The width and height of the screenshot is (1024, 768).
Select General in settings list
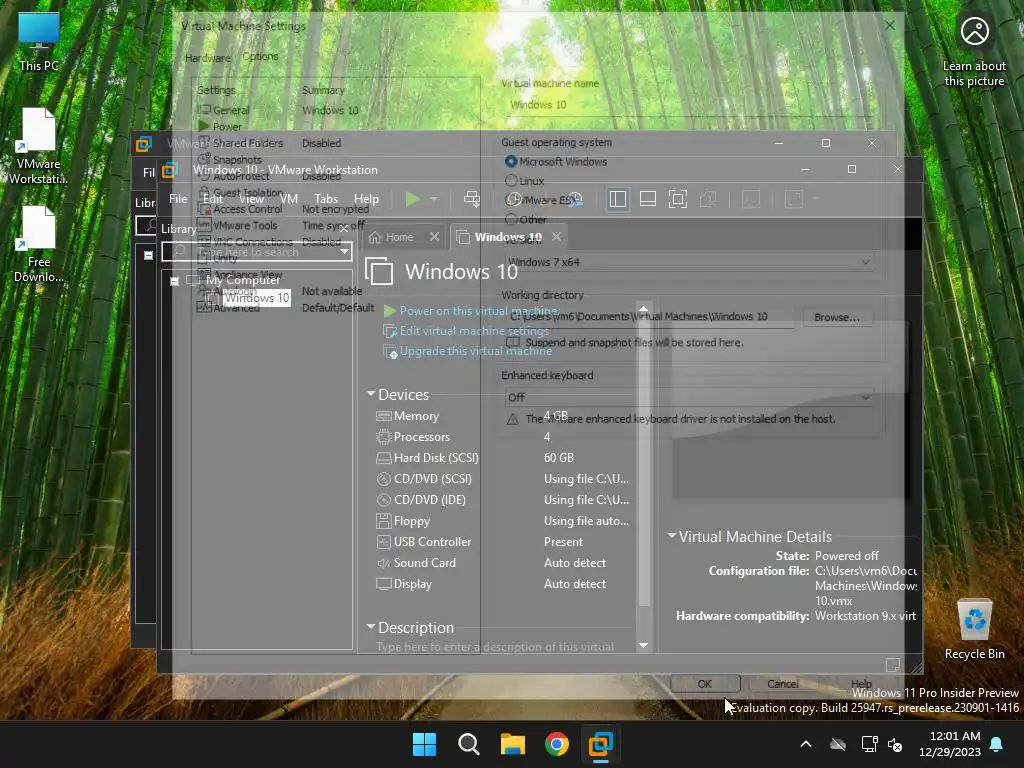click(x=231, y=110)
